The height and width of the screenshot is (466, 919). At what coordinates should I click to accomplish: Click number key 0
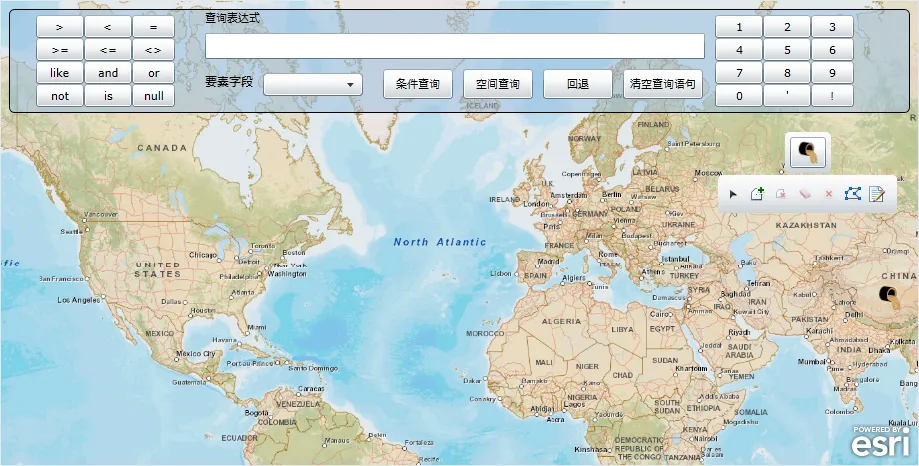coord(739,96)
